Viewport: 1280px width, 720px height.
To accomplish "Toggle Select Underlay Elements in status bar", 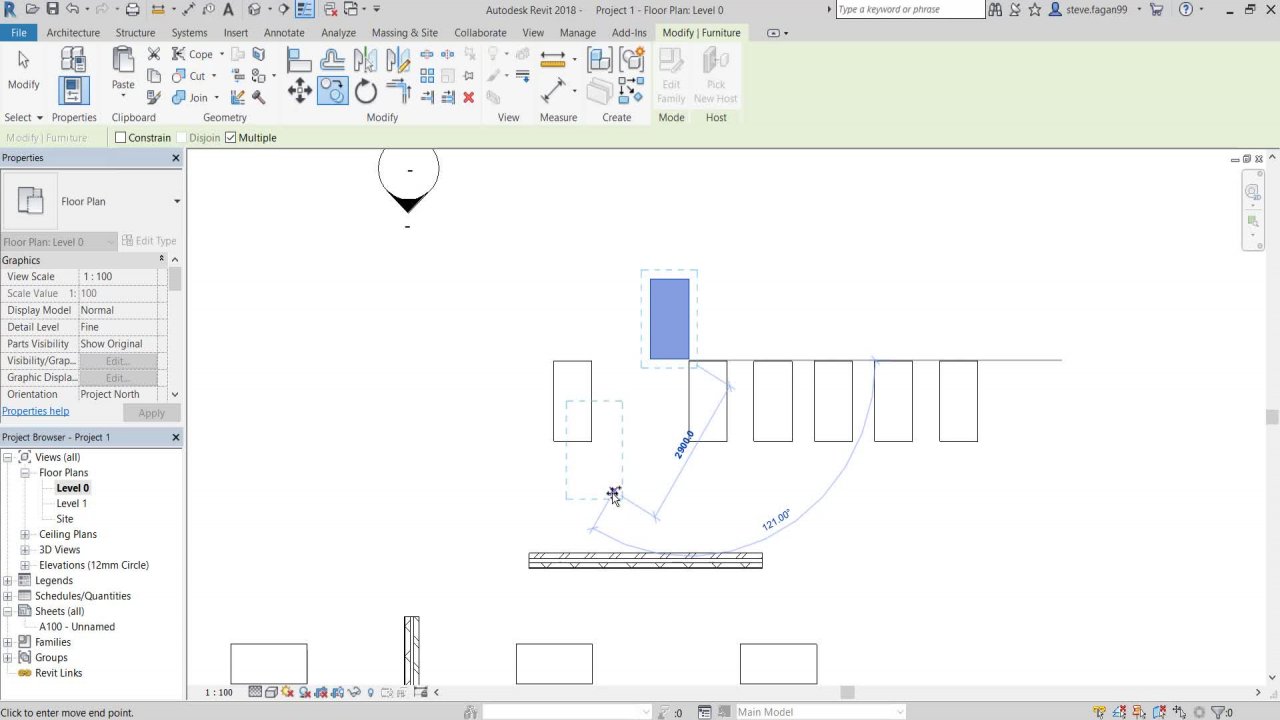I will pos(1121,712).
